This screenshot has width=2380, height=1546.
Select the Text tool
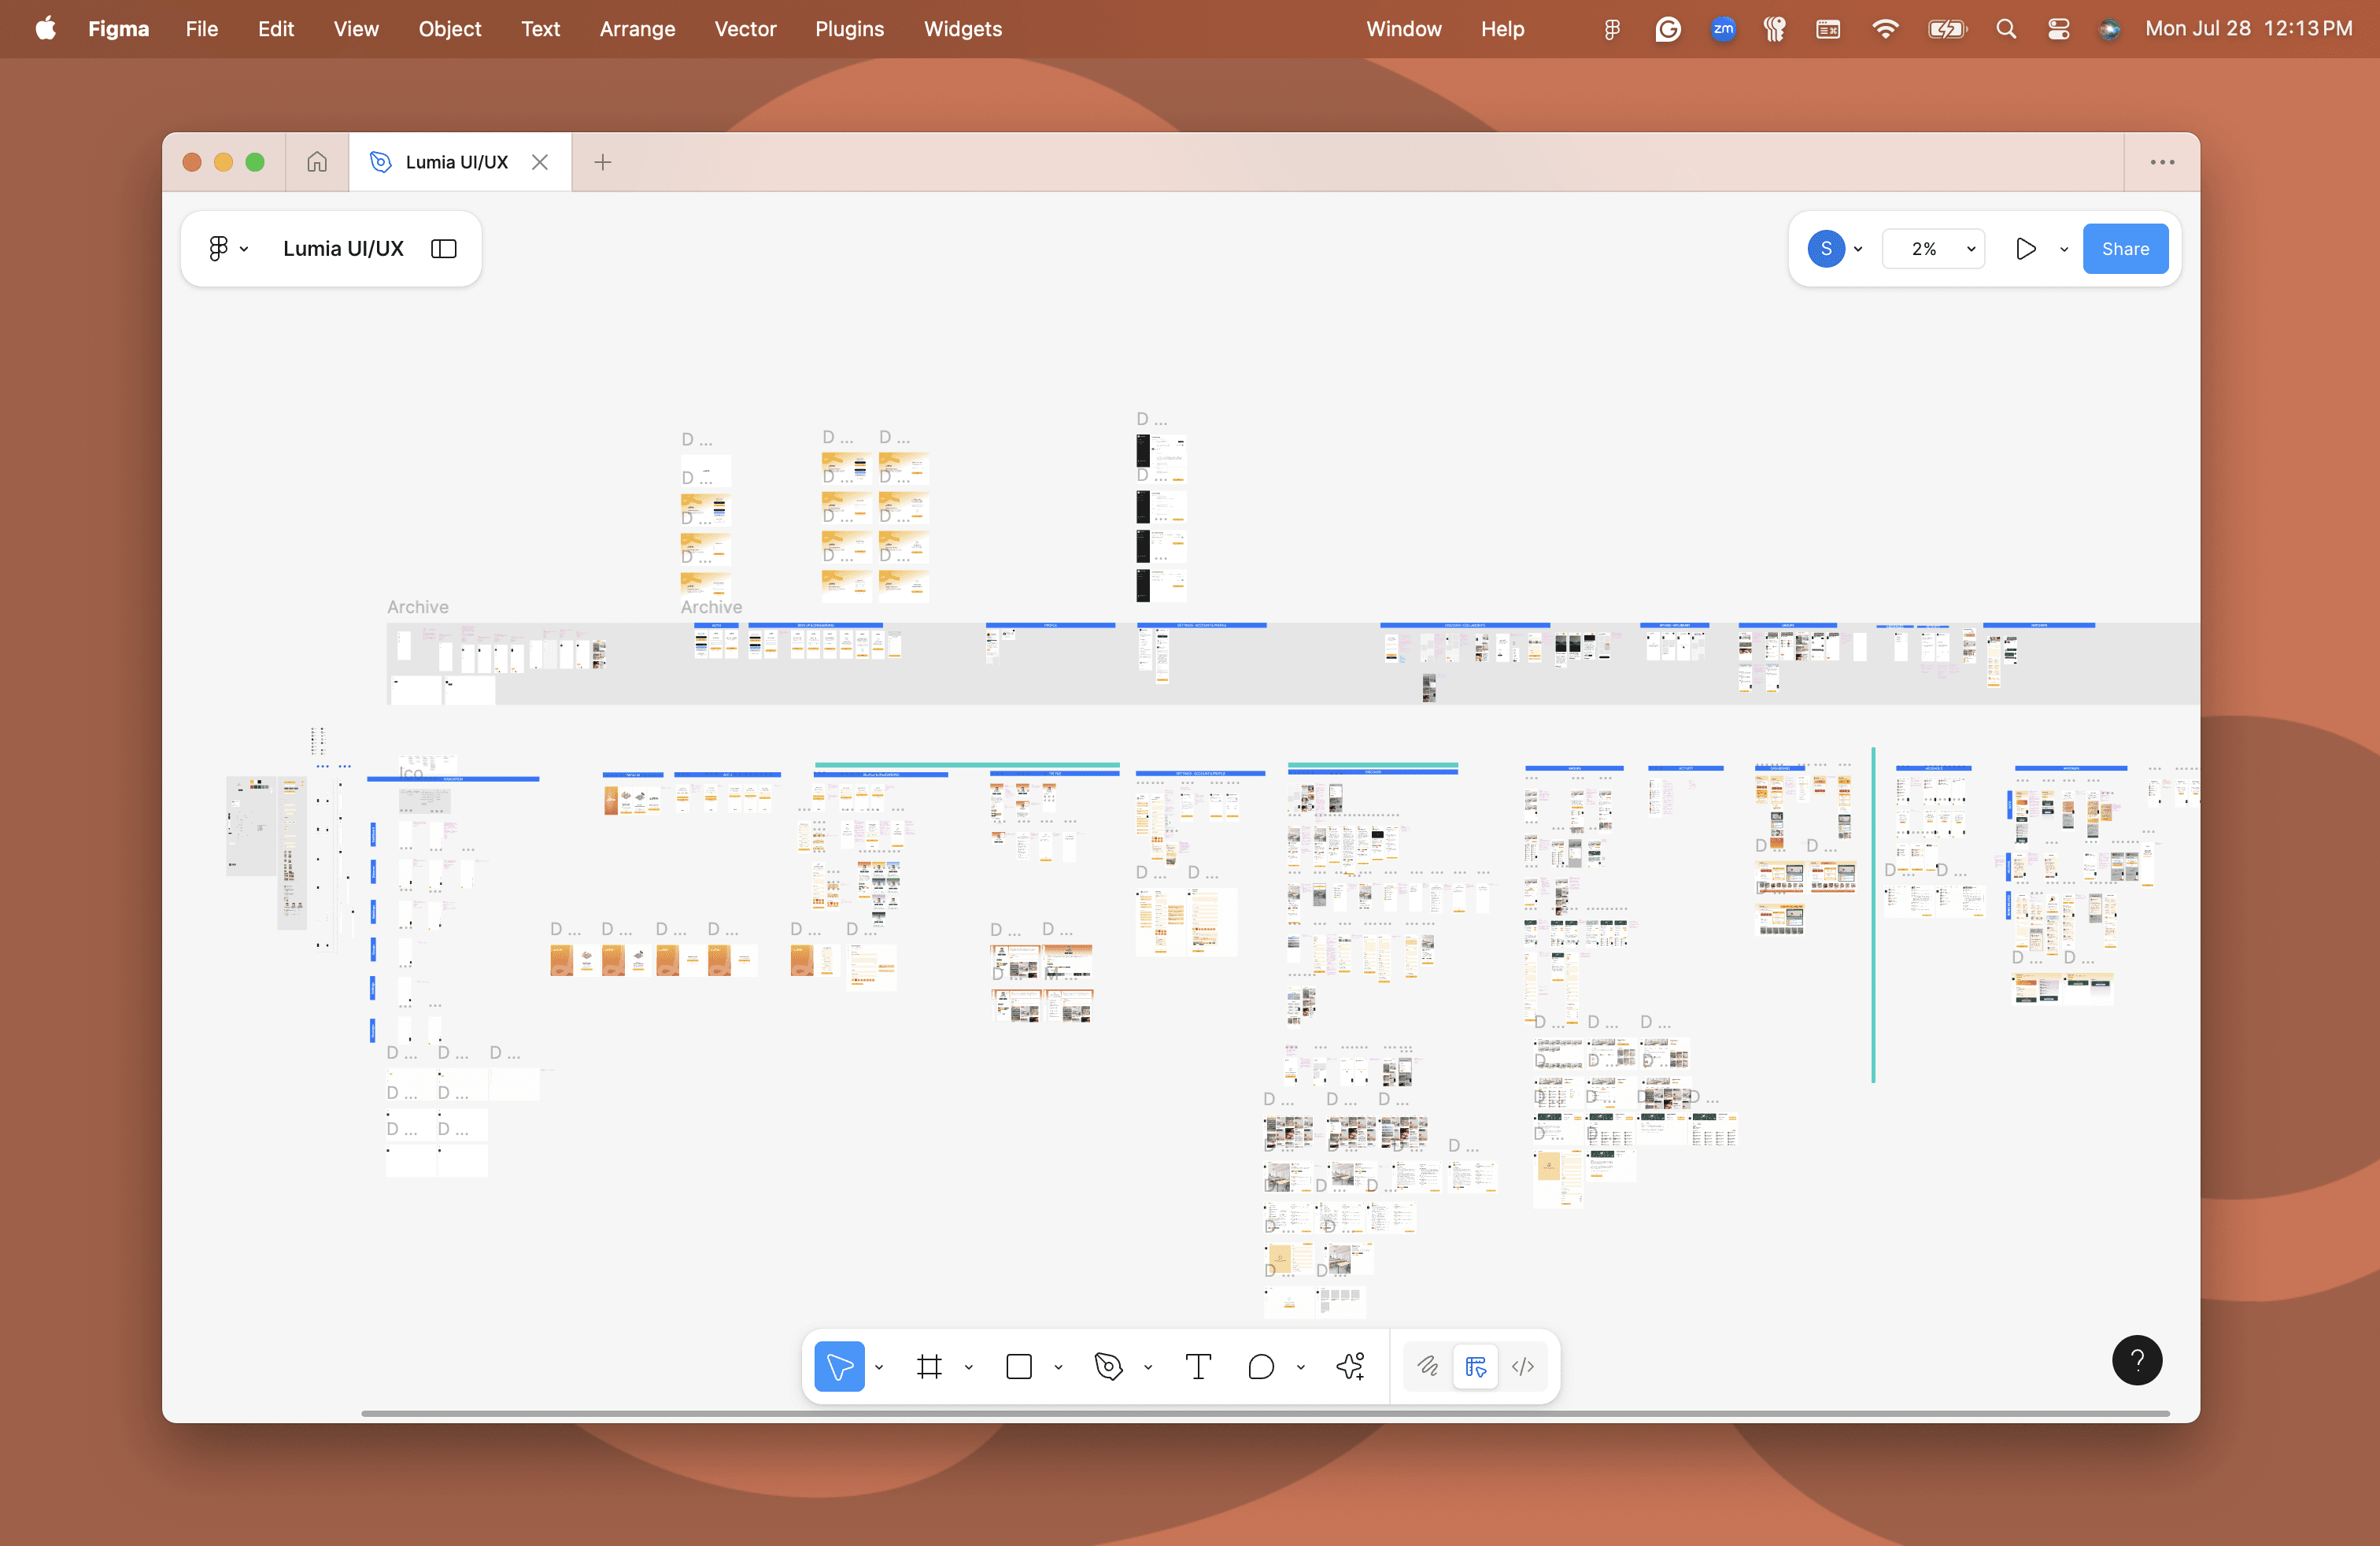[1198, 1366]
